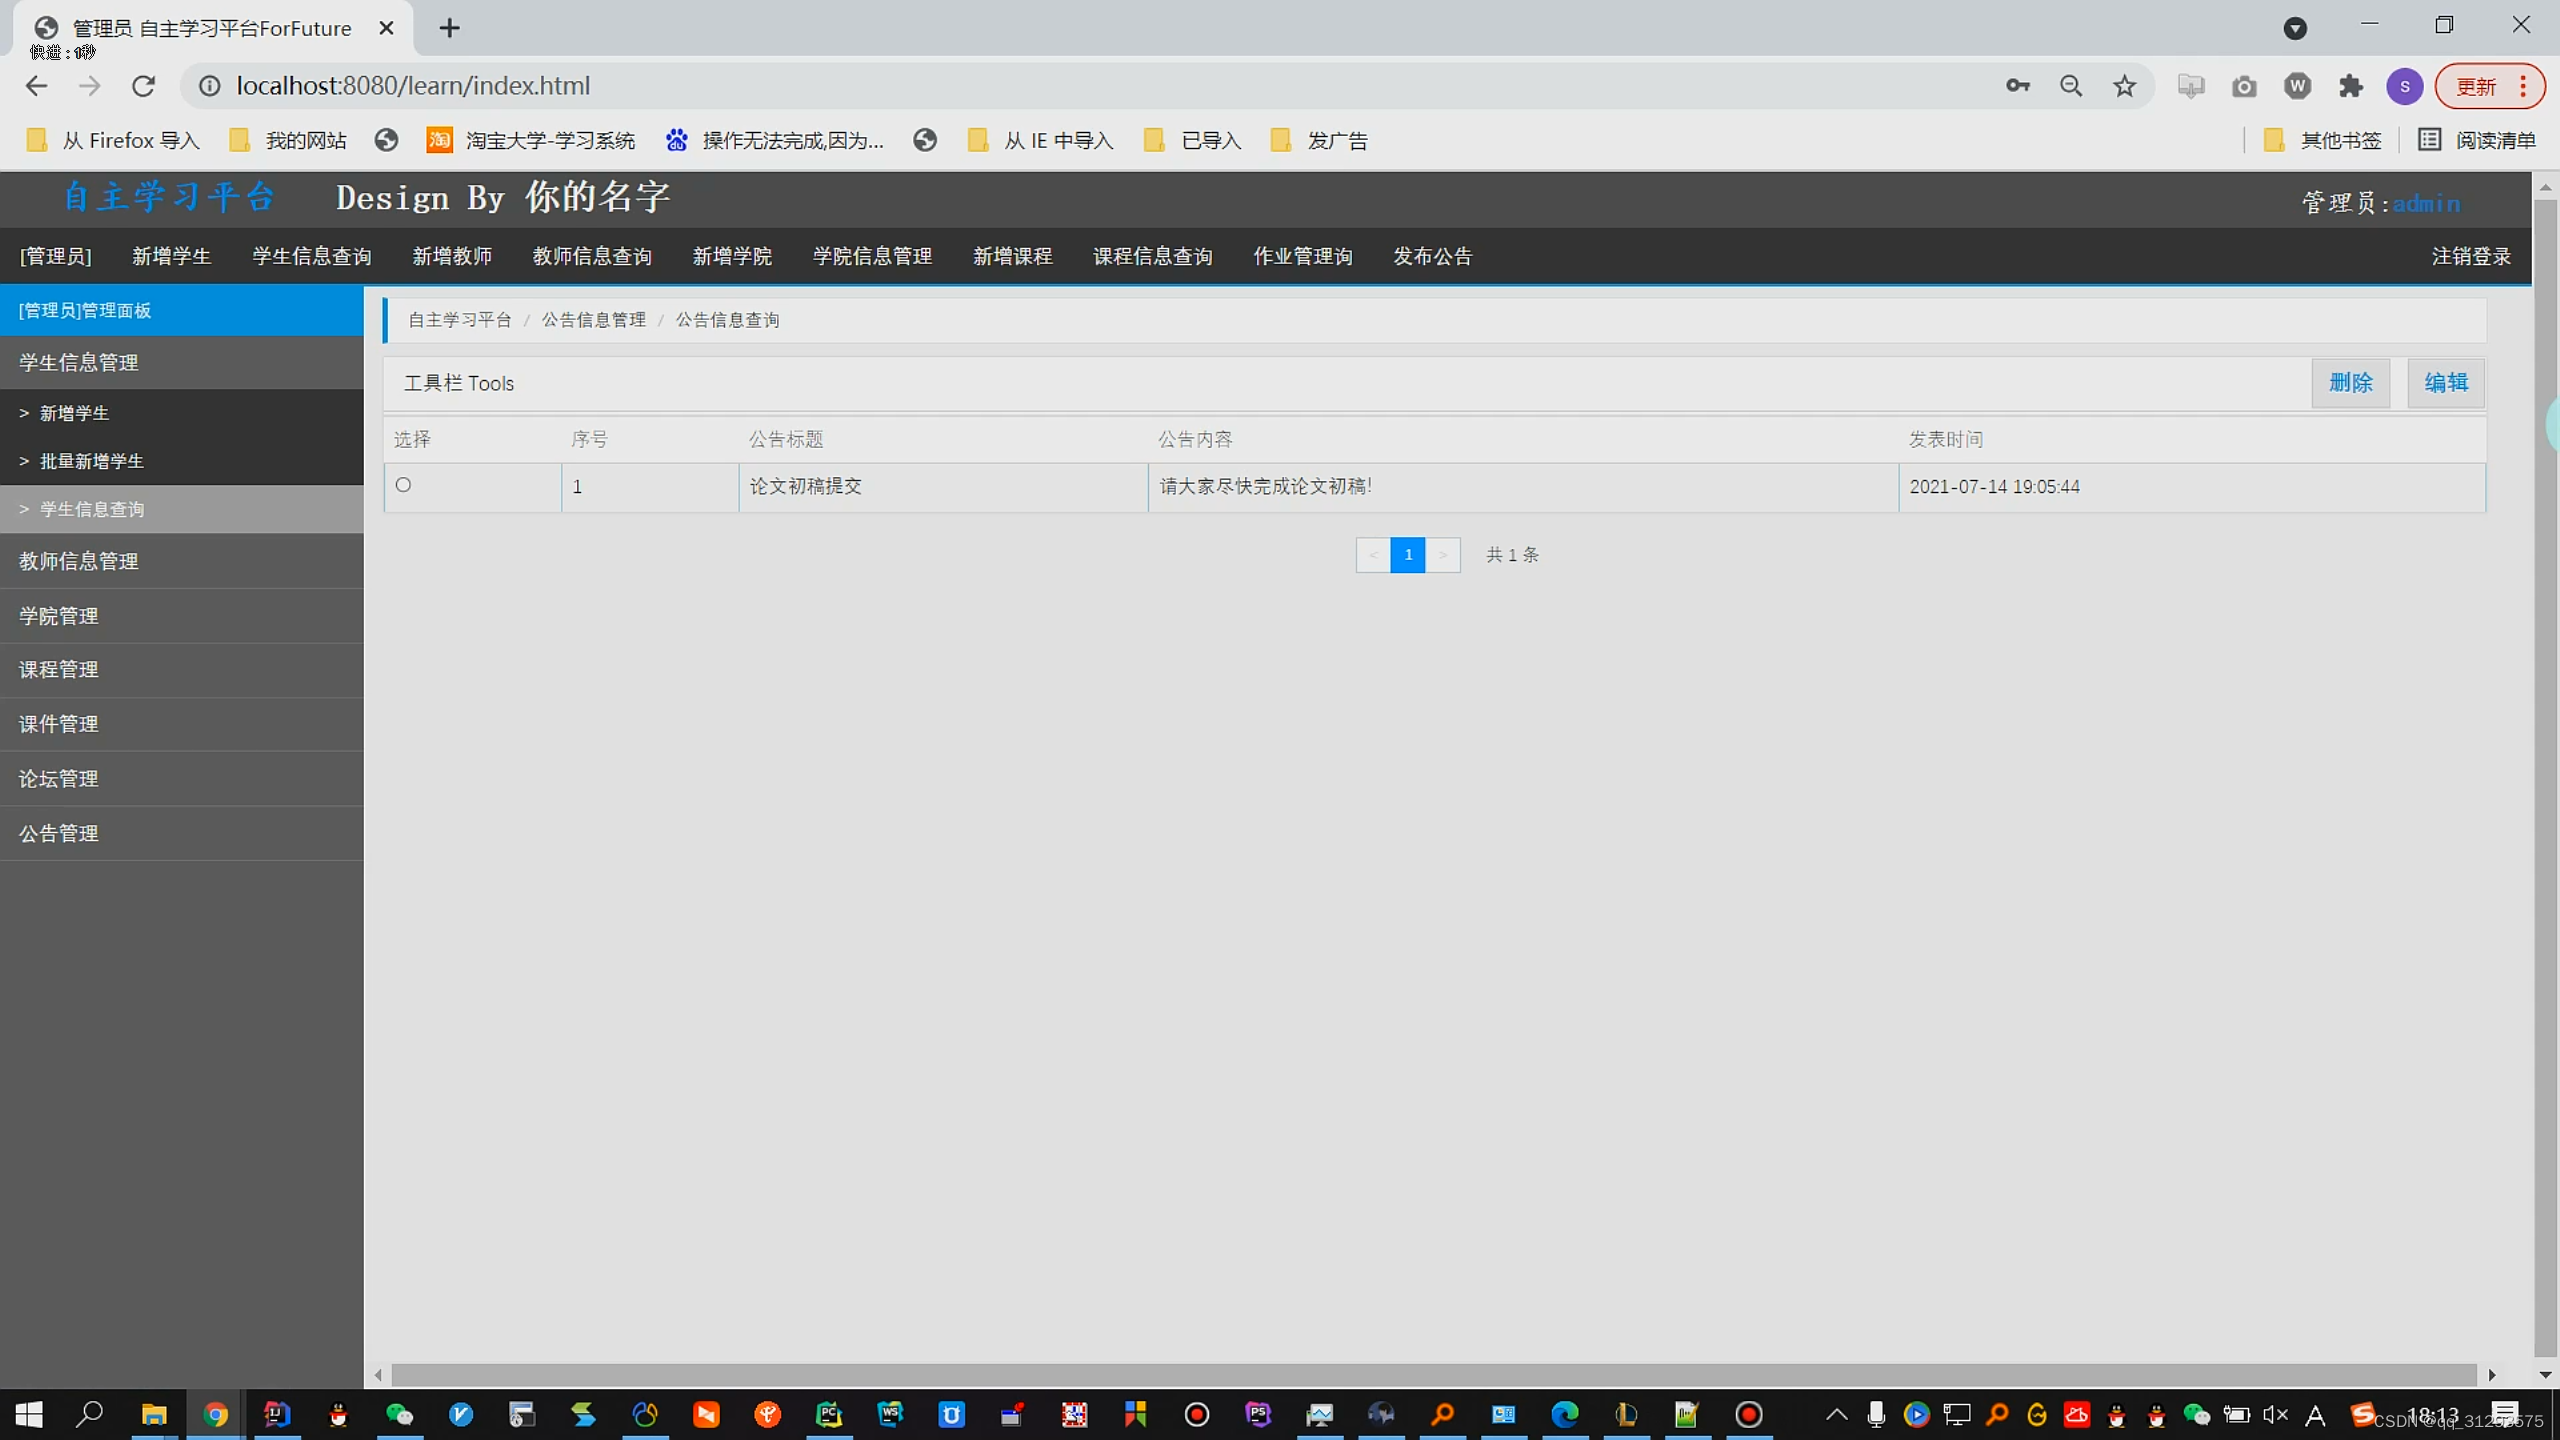Open the purple S profile avatar
This screenshot has height=1440, width=2560.
2404,86
